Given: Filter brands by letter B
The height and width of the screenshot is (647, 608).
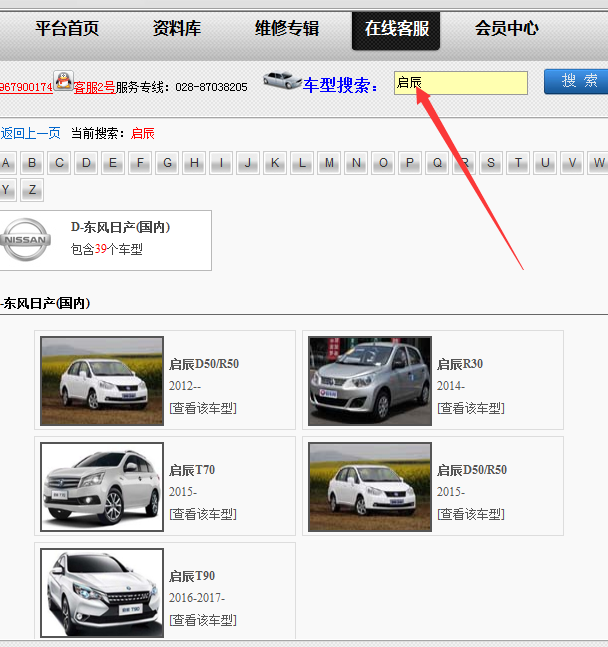Looking at the screenshot, I should pos(32,163).
